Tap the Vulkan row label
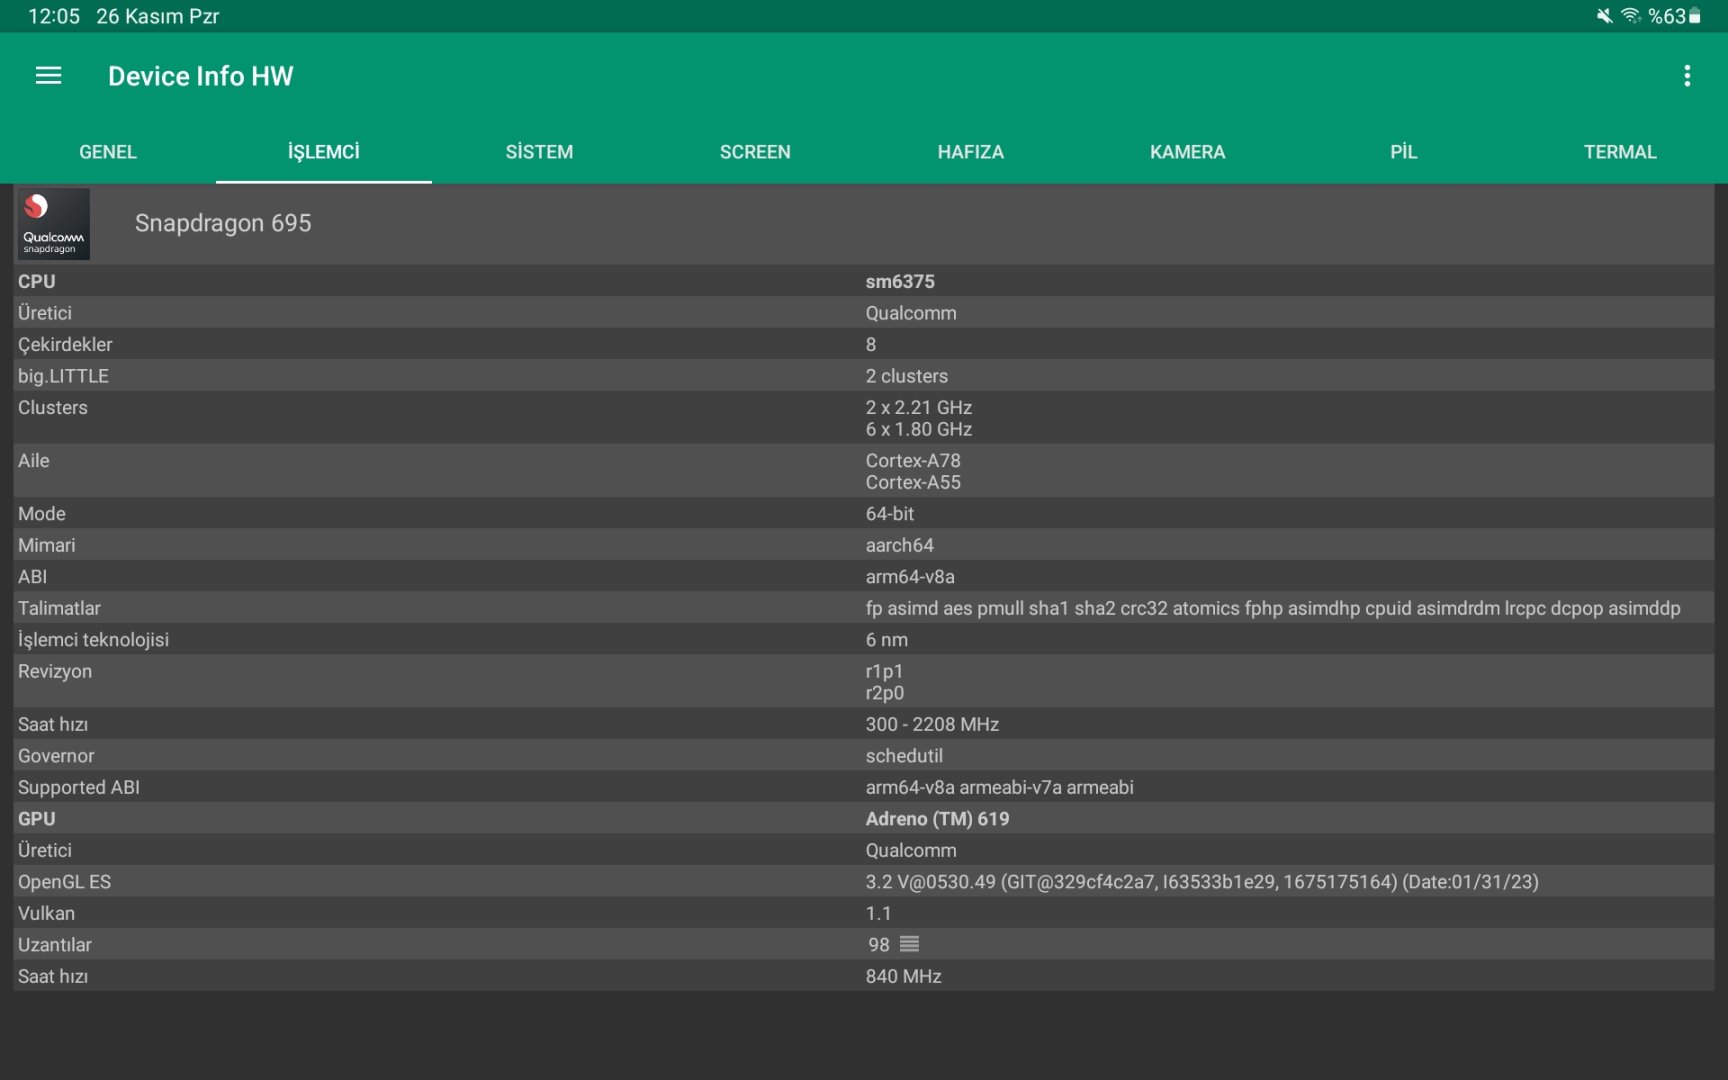The height and width of the screenshot is (1080, 1728). [46, 913]
